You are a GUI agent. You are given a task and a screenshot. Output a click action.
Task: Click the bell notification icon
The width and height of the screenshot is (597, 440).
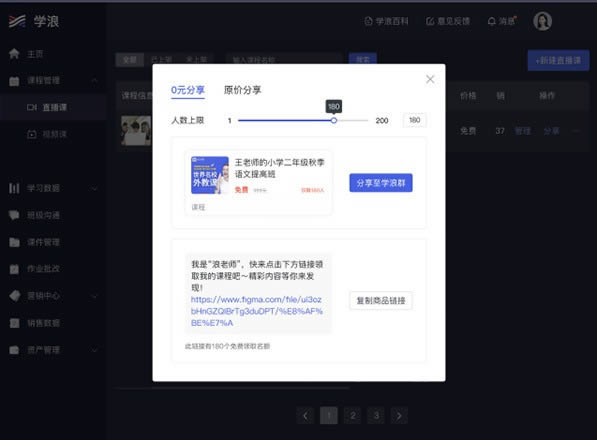tap(492, 21)
